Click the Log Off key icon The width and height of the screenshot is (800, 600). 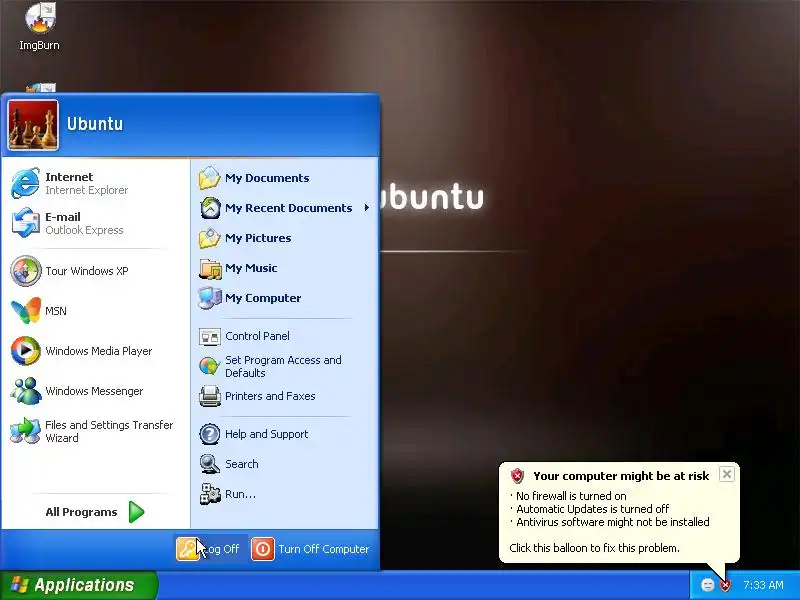click(188, 549)
